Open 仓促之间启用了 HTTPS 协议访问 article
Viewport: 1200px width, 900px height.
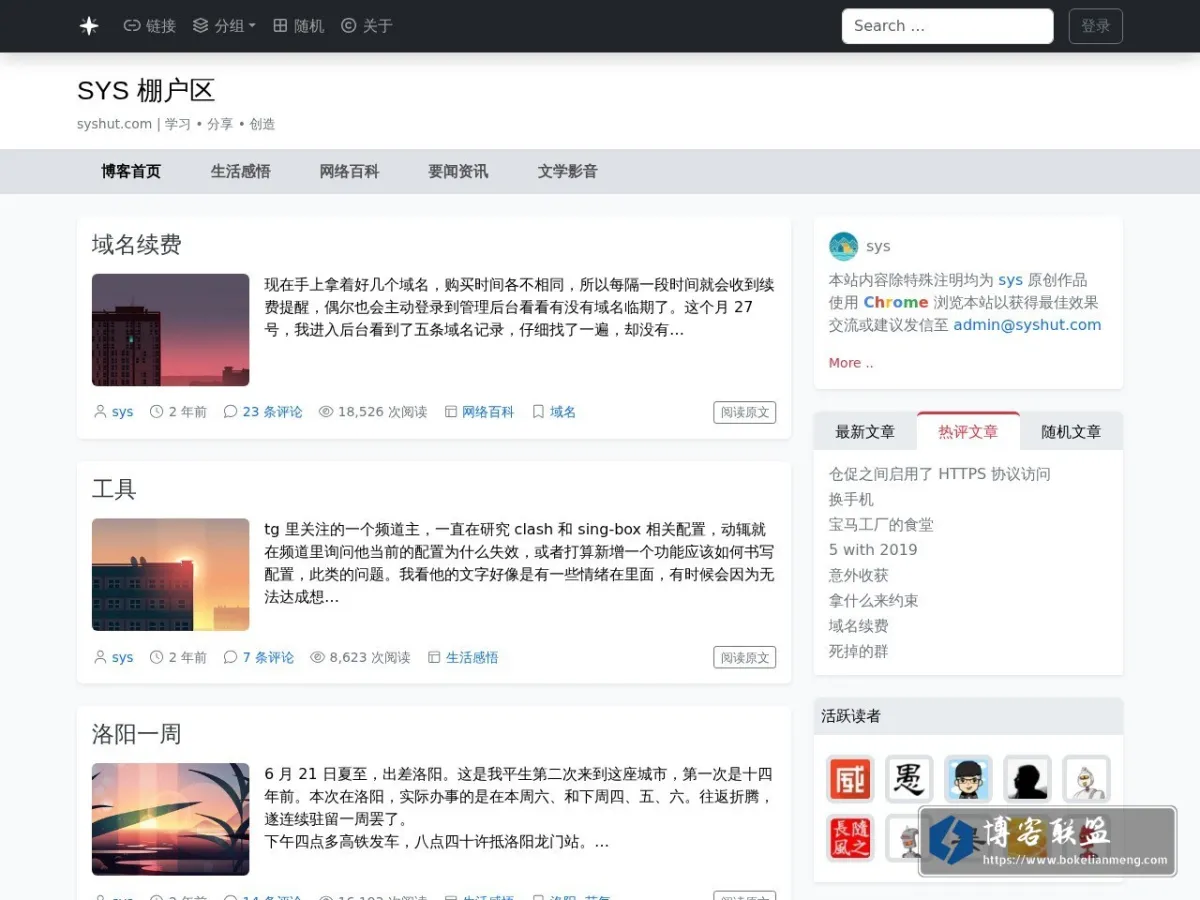pos(940,474)
